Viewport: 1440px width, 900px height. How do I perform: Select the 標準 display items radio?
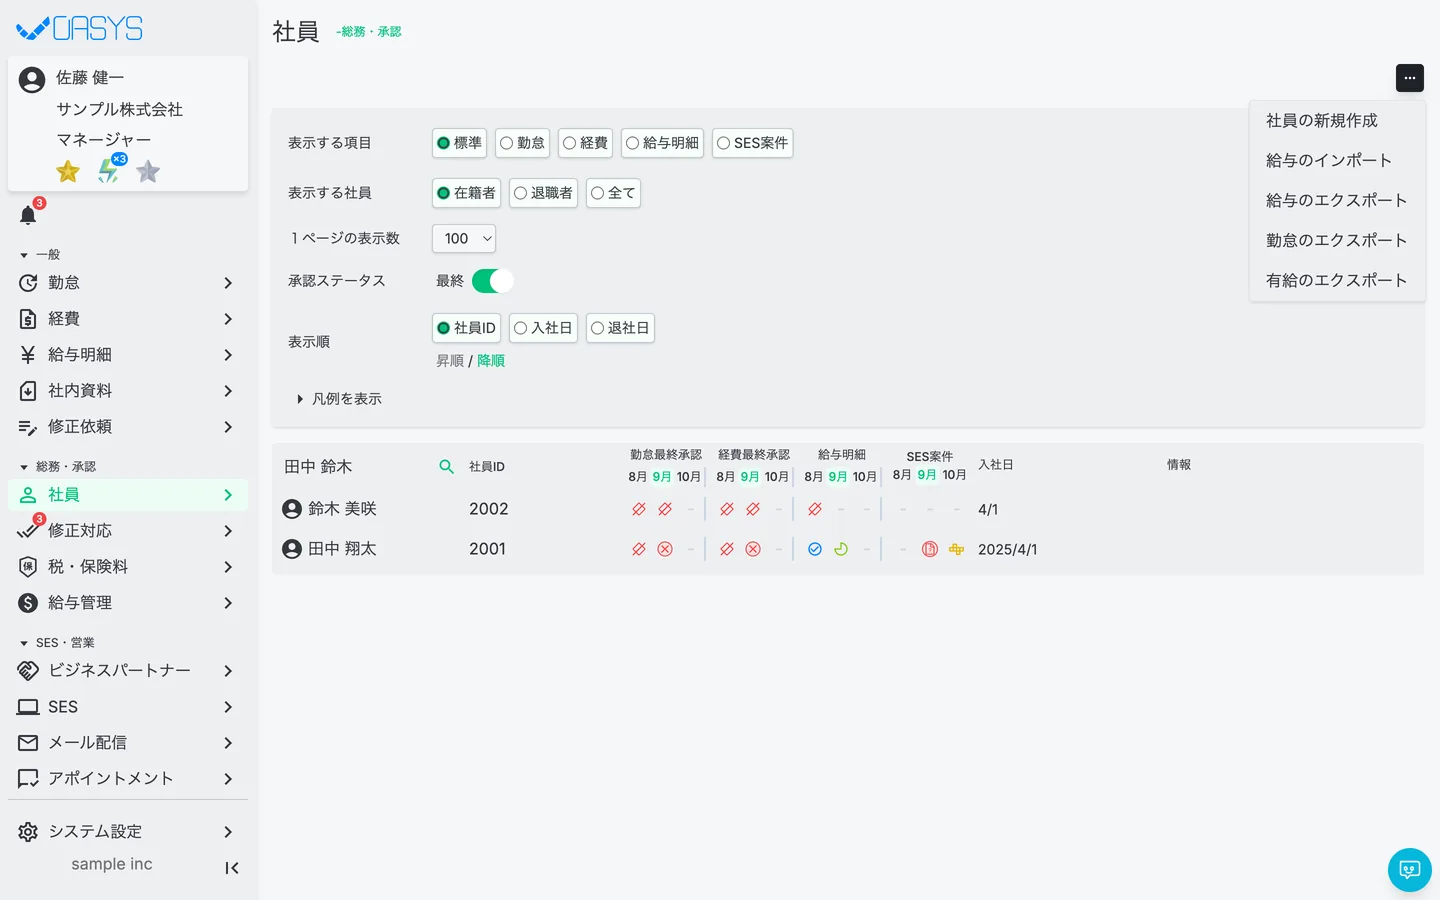pyautogui.click(x=459, y=143)
